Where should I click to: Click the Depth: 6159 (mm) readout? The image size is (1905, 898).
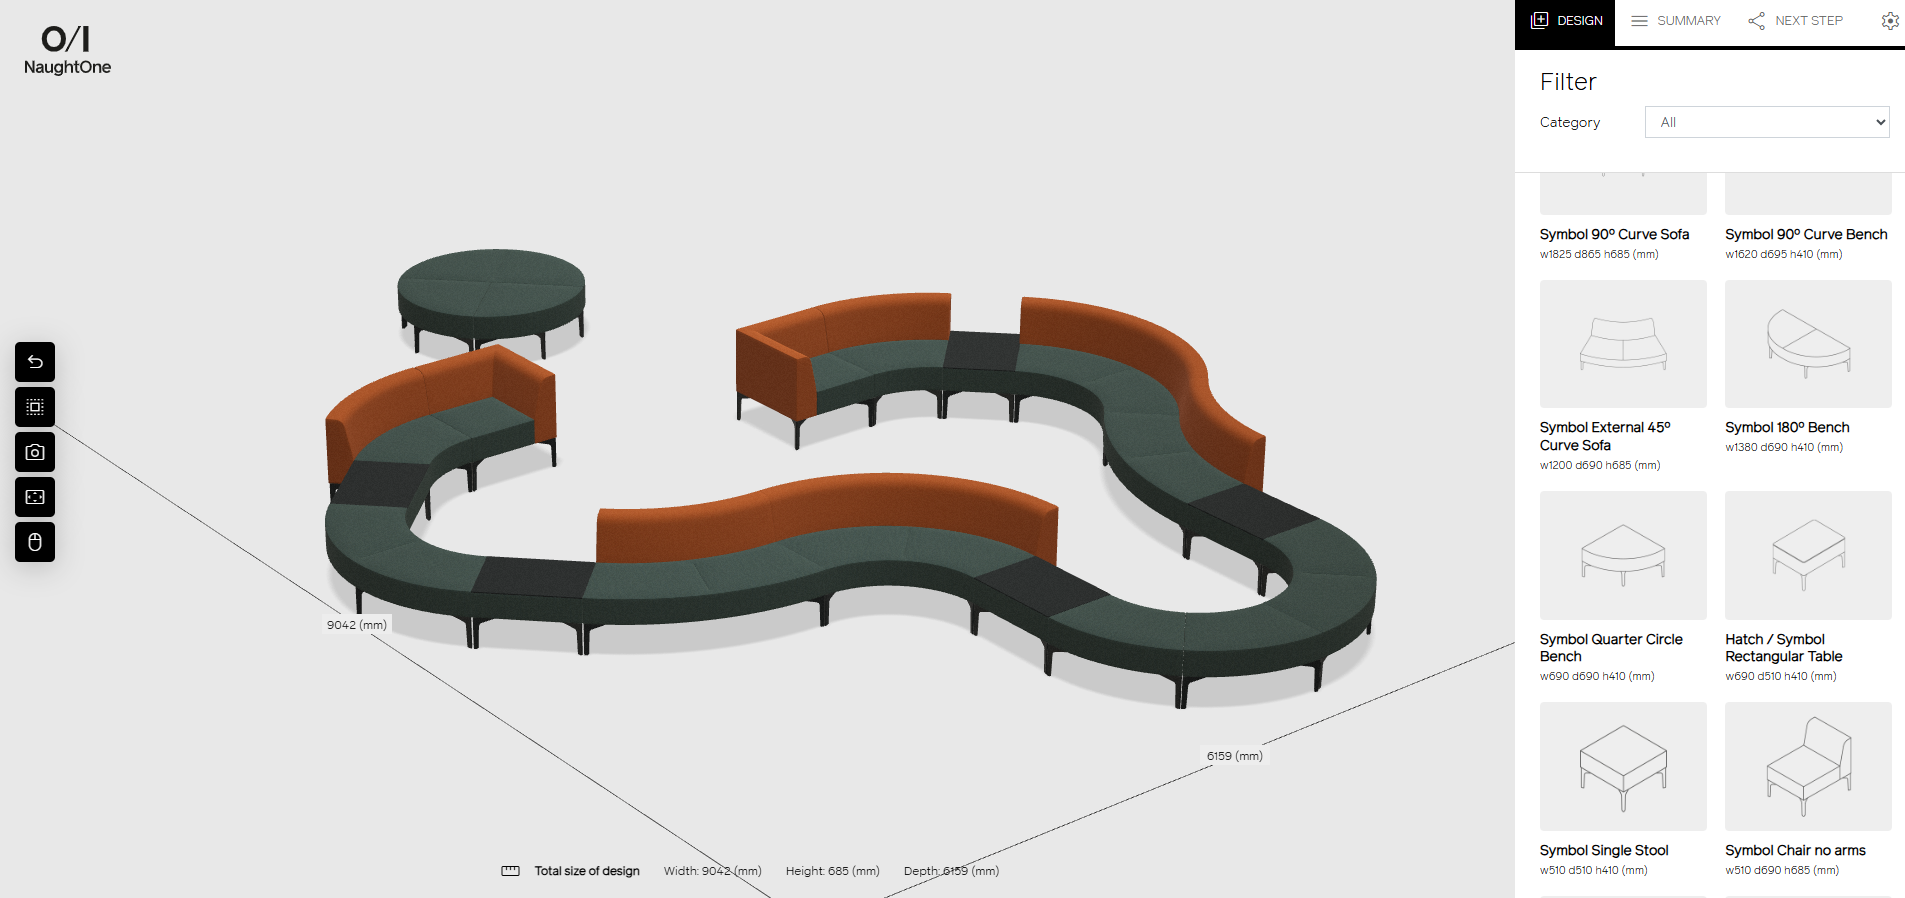[951, 871]
